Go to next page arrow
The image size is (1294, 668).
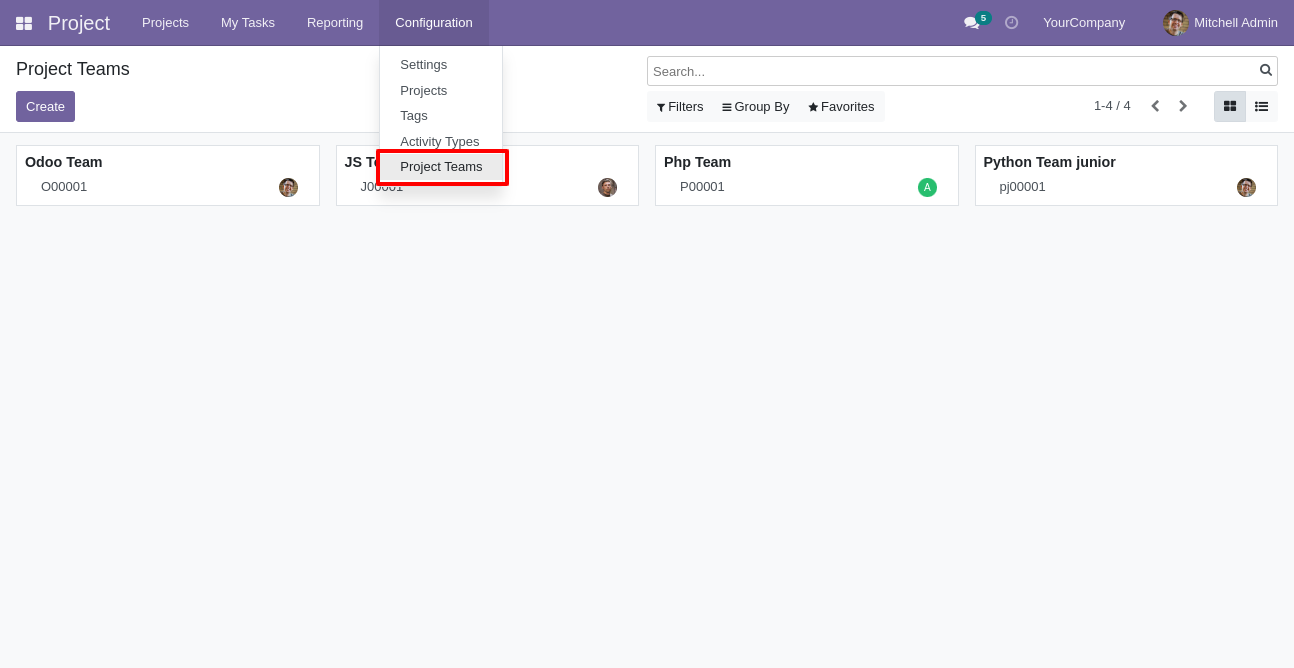point(1182,106)
